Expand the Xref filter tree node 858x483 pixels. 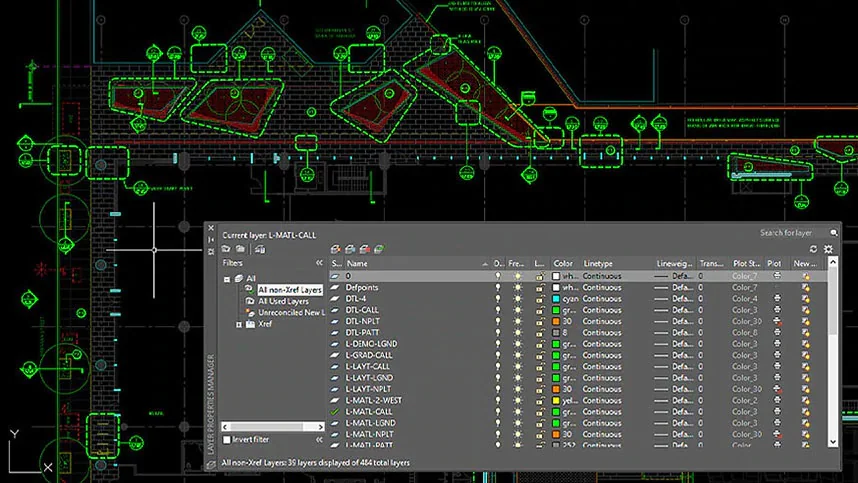[x=238, y=324]
